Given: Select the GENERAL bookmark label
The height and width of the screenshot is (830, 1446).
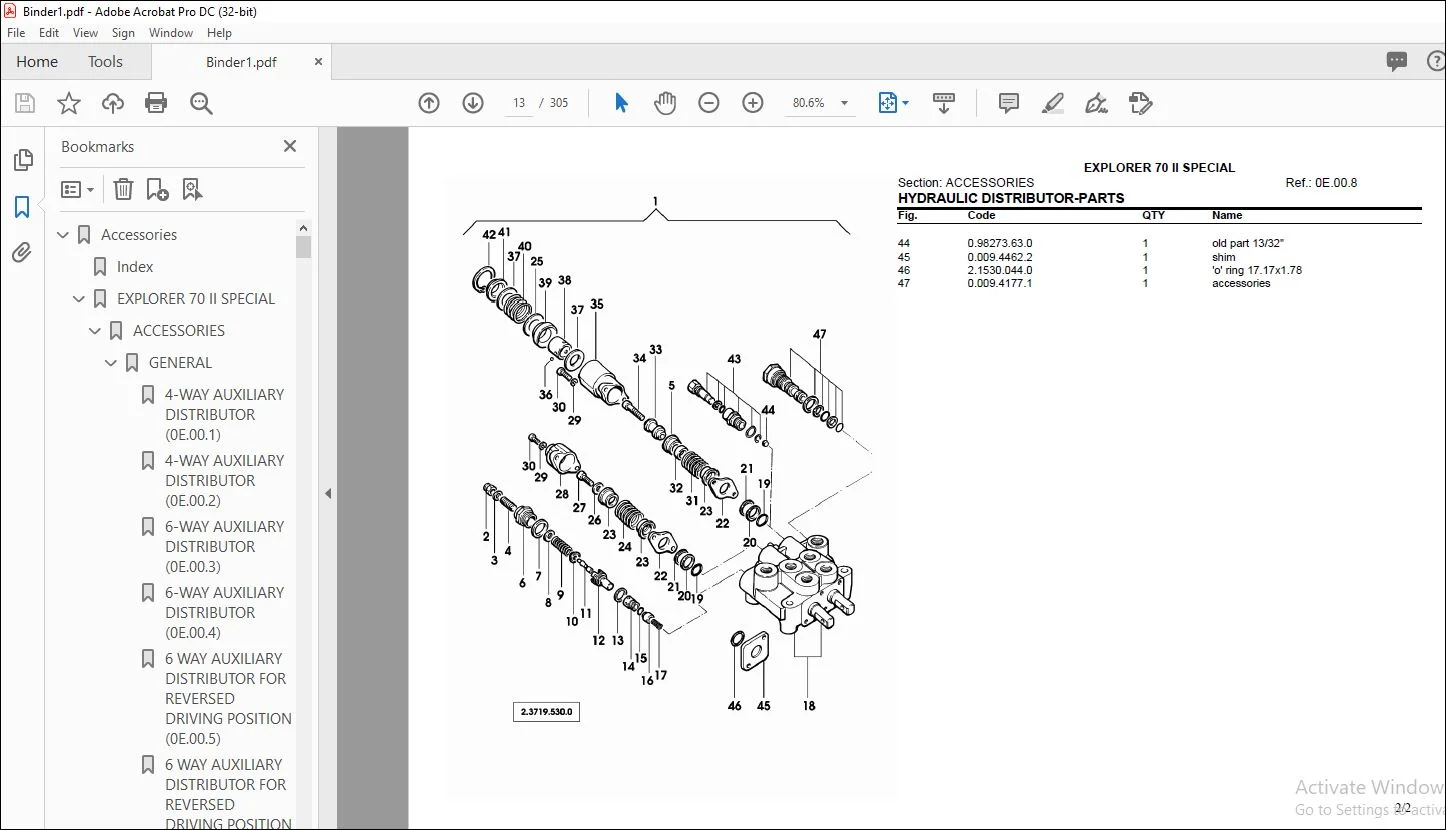Looking at the screenshot, I should (x=180, y=363).
